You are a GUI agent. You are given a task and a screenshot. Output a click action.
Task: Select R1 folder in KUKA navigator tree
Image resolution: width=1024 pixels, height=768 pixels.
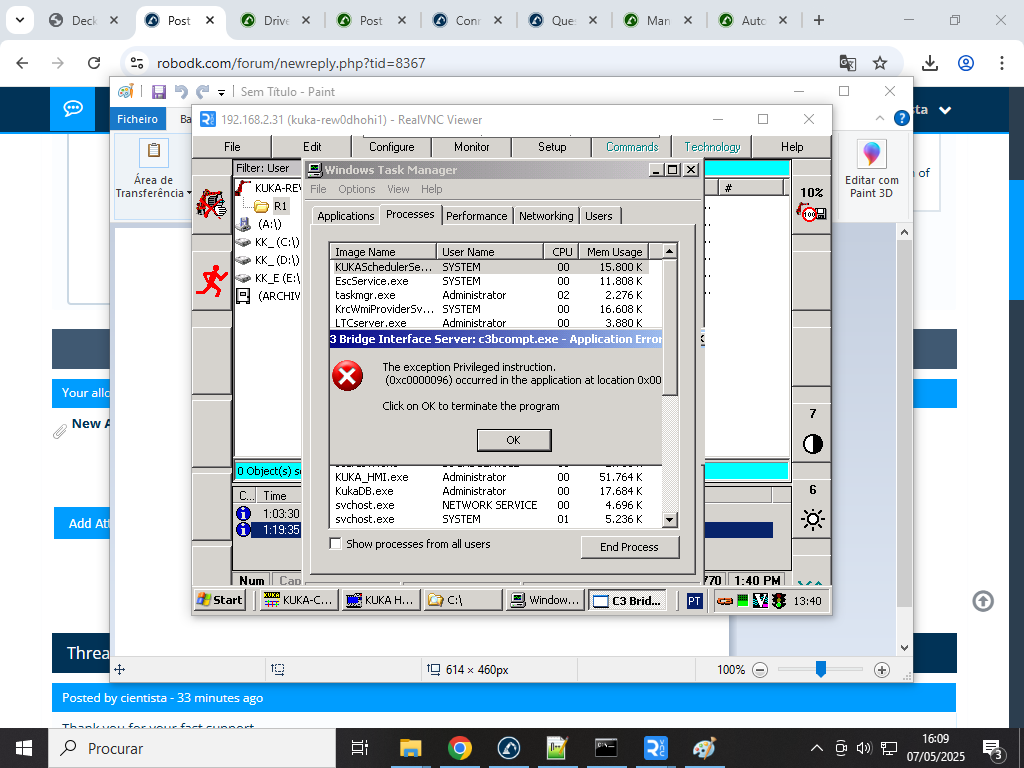(x=272, y=206)
